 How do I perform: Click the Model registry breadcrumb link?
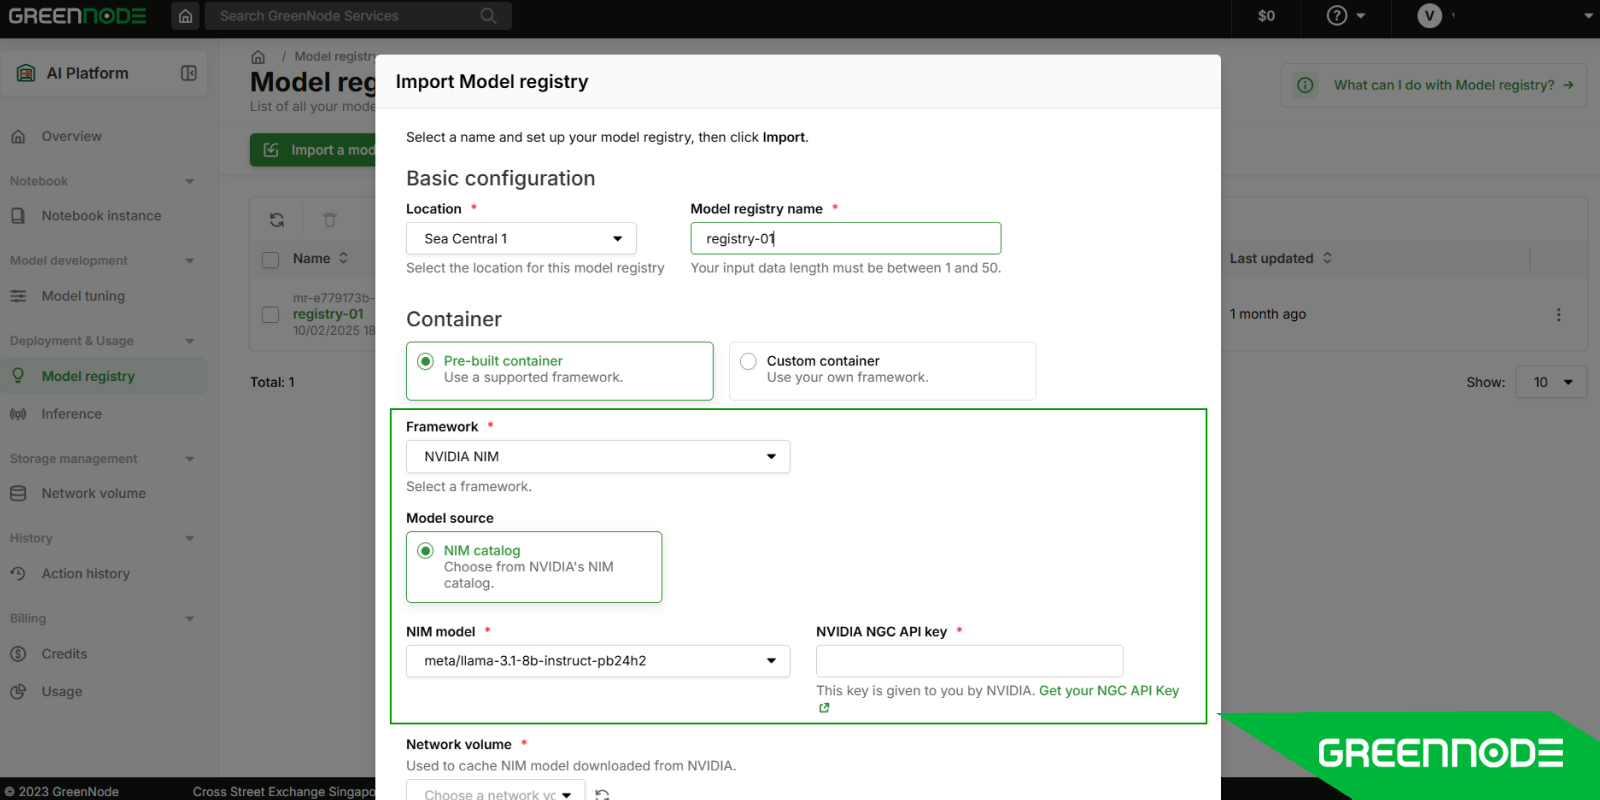tap(335, 57)
